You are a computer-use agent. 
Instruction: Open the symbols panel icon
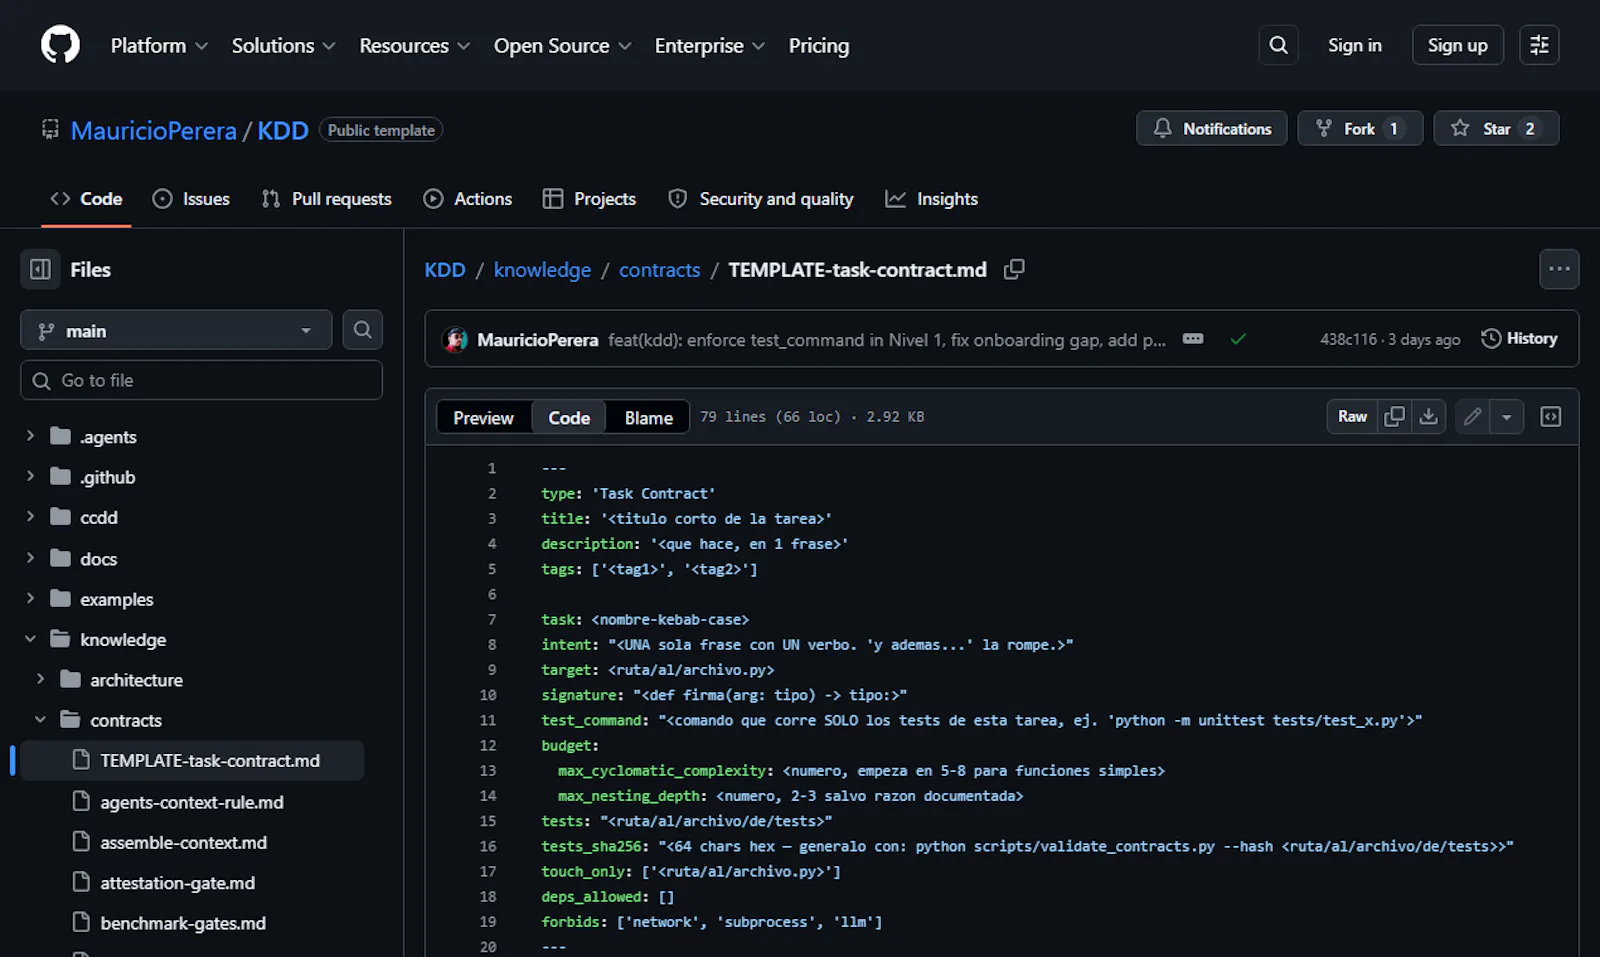1550,416
